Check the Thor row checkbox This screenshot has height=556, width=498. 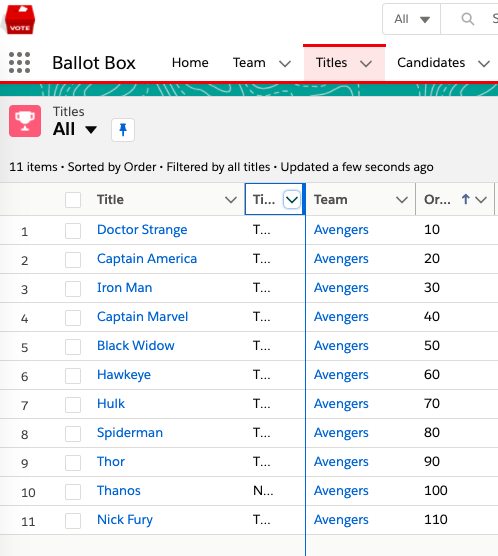[x=73, y=463]
